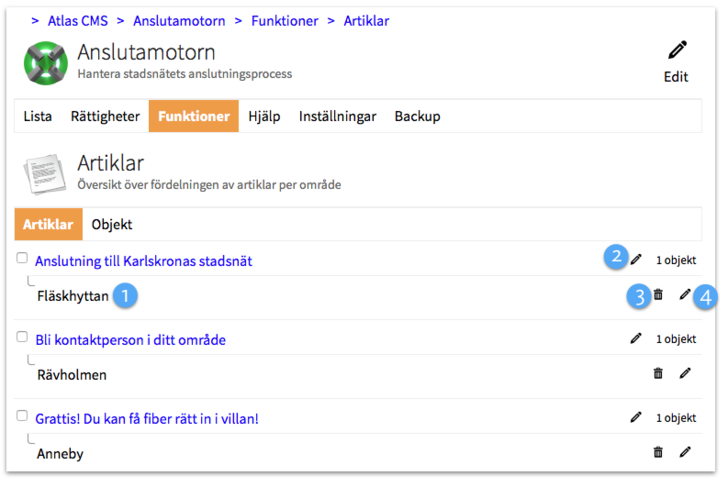Screen dimensions: 728x487
Task: Tick the Bli kontaktperson i ditt område checkbox
Action: click(22, 337)
